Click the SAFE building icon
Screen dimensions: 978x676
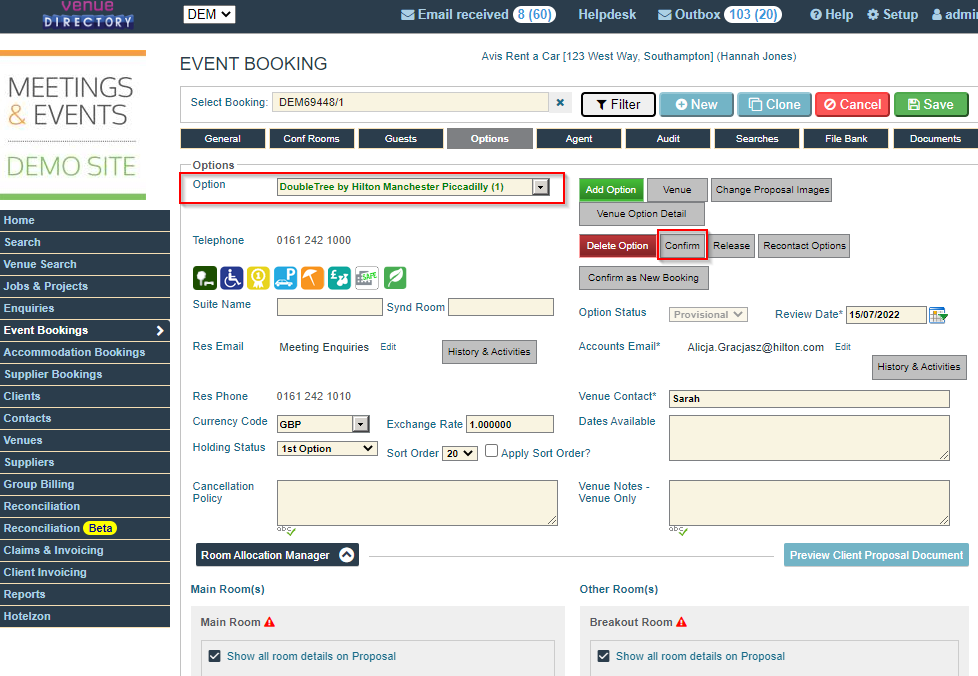pos(367,278)
